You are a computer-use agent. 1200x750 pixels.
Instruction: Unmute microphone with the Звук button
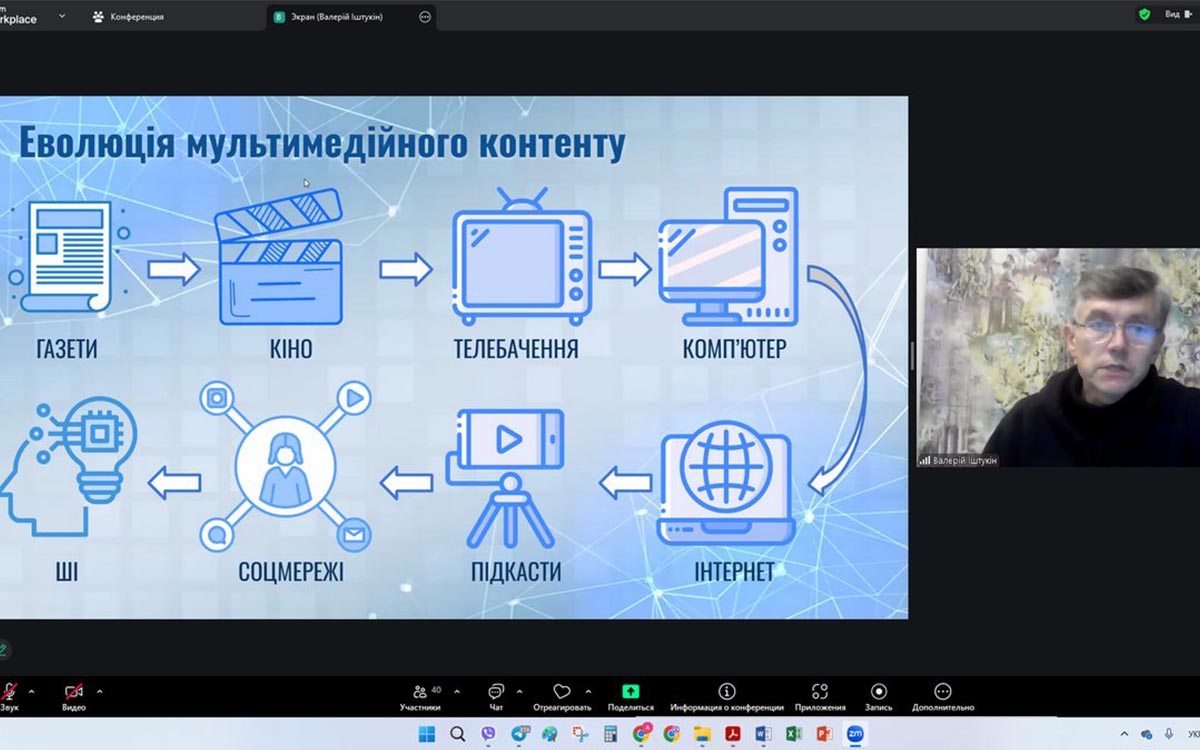pos(9,692)
